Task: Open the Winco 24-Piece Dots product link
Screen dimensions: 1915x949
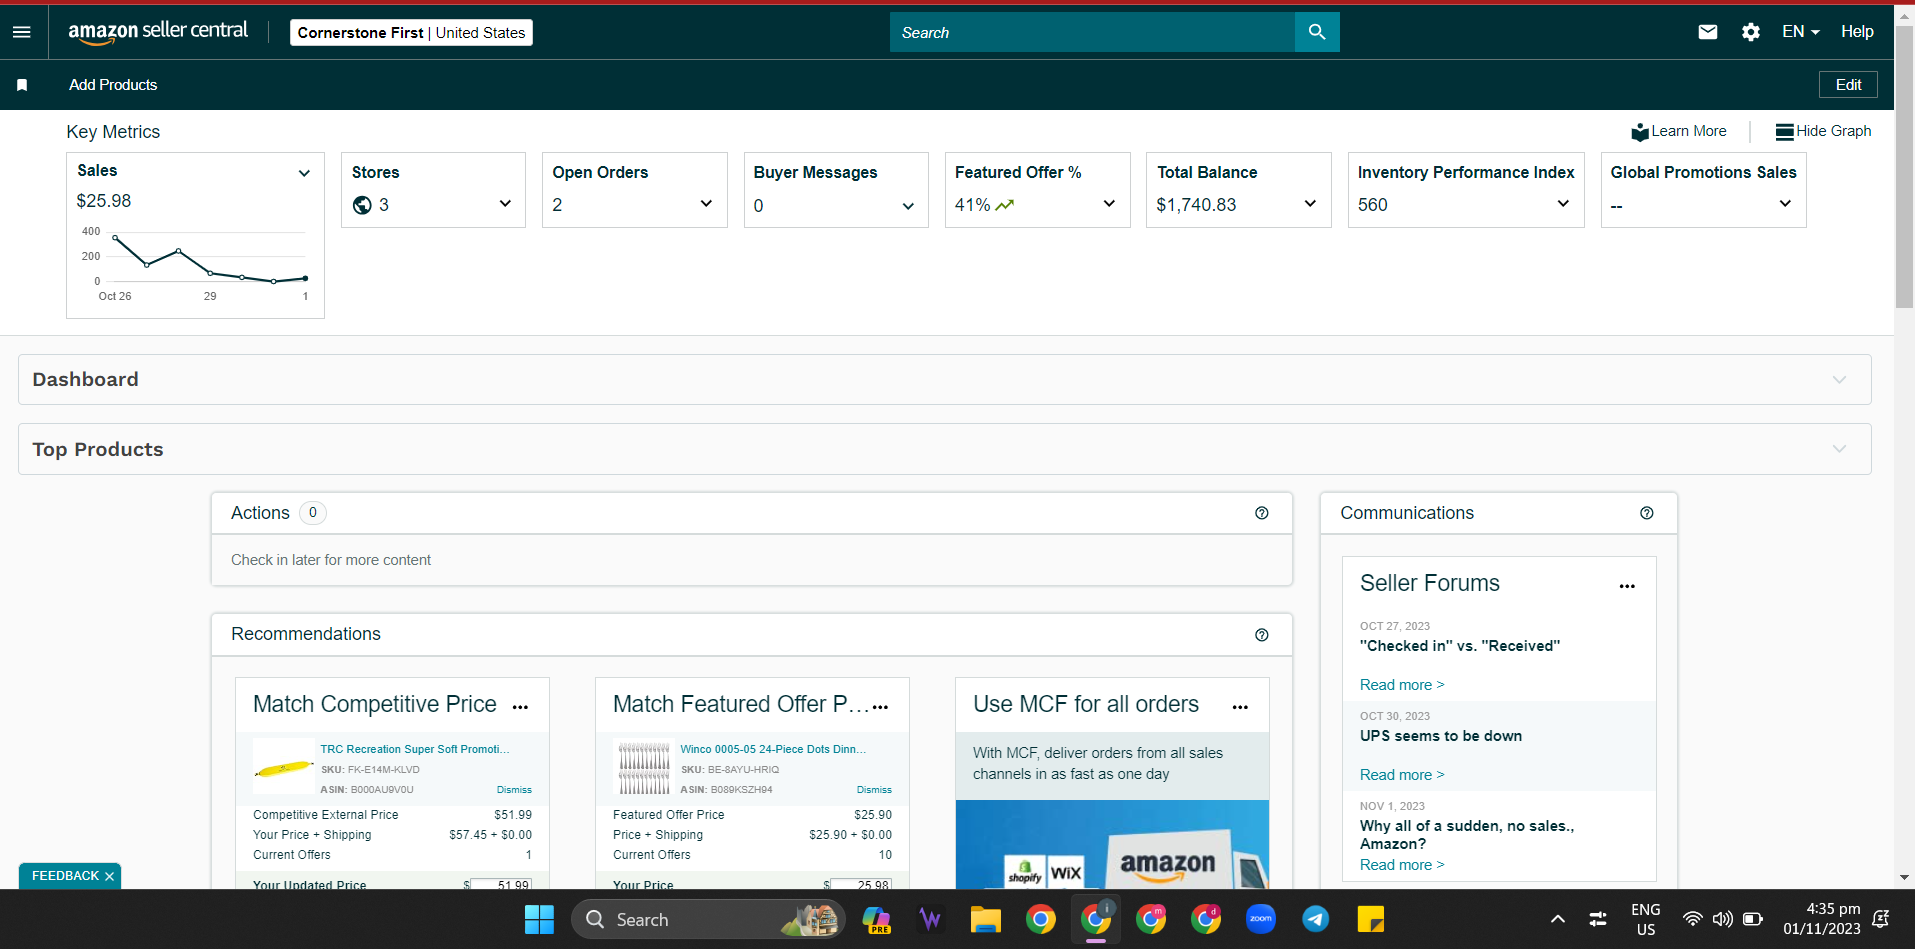Action: pyautogui.click(x=773, y=749)
